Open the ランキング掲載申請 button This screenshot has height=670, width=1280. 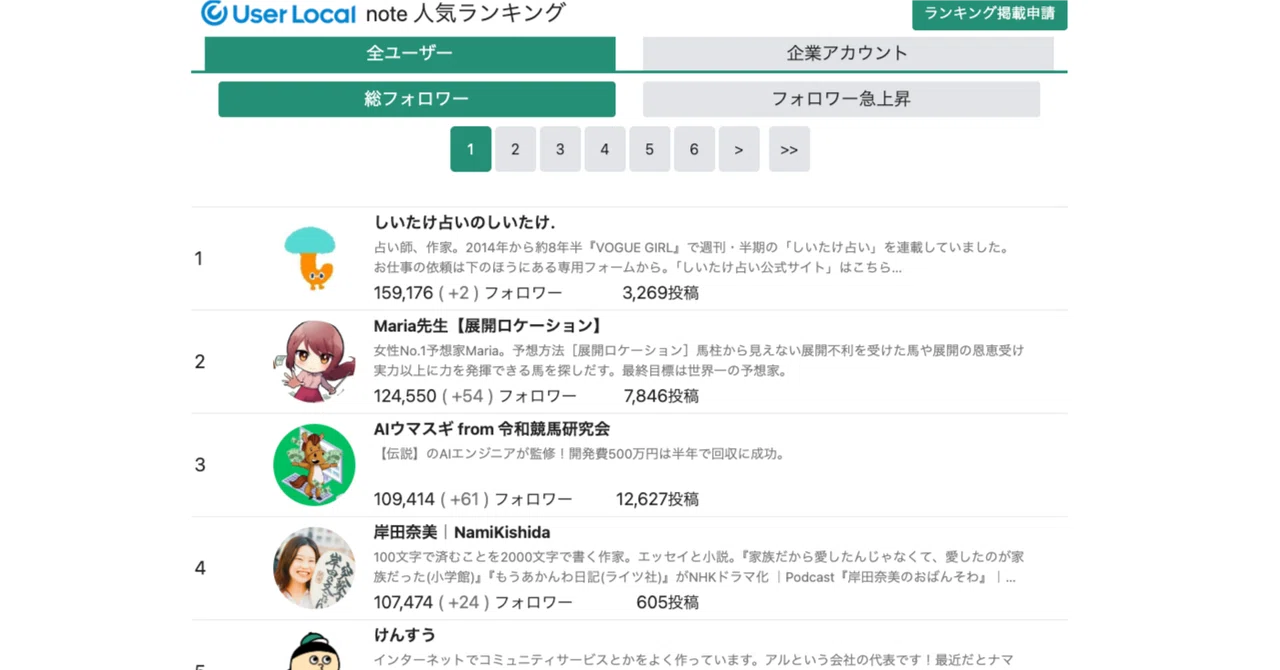point(989,14)
